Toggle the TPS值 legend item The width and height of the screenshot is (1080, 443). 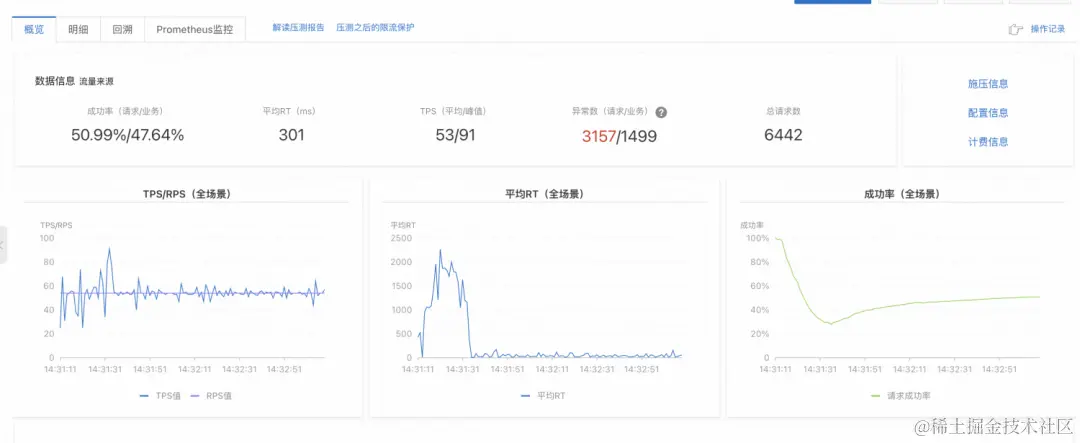(160, 396)
